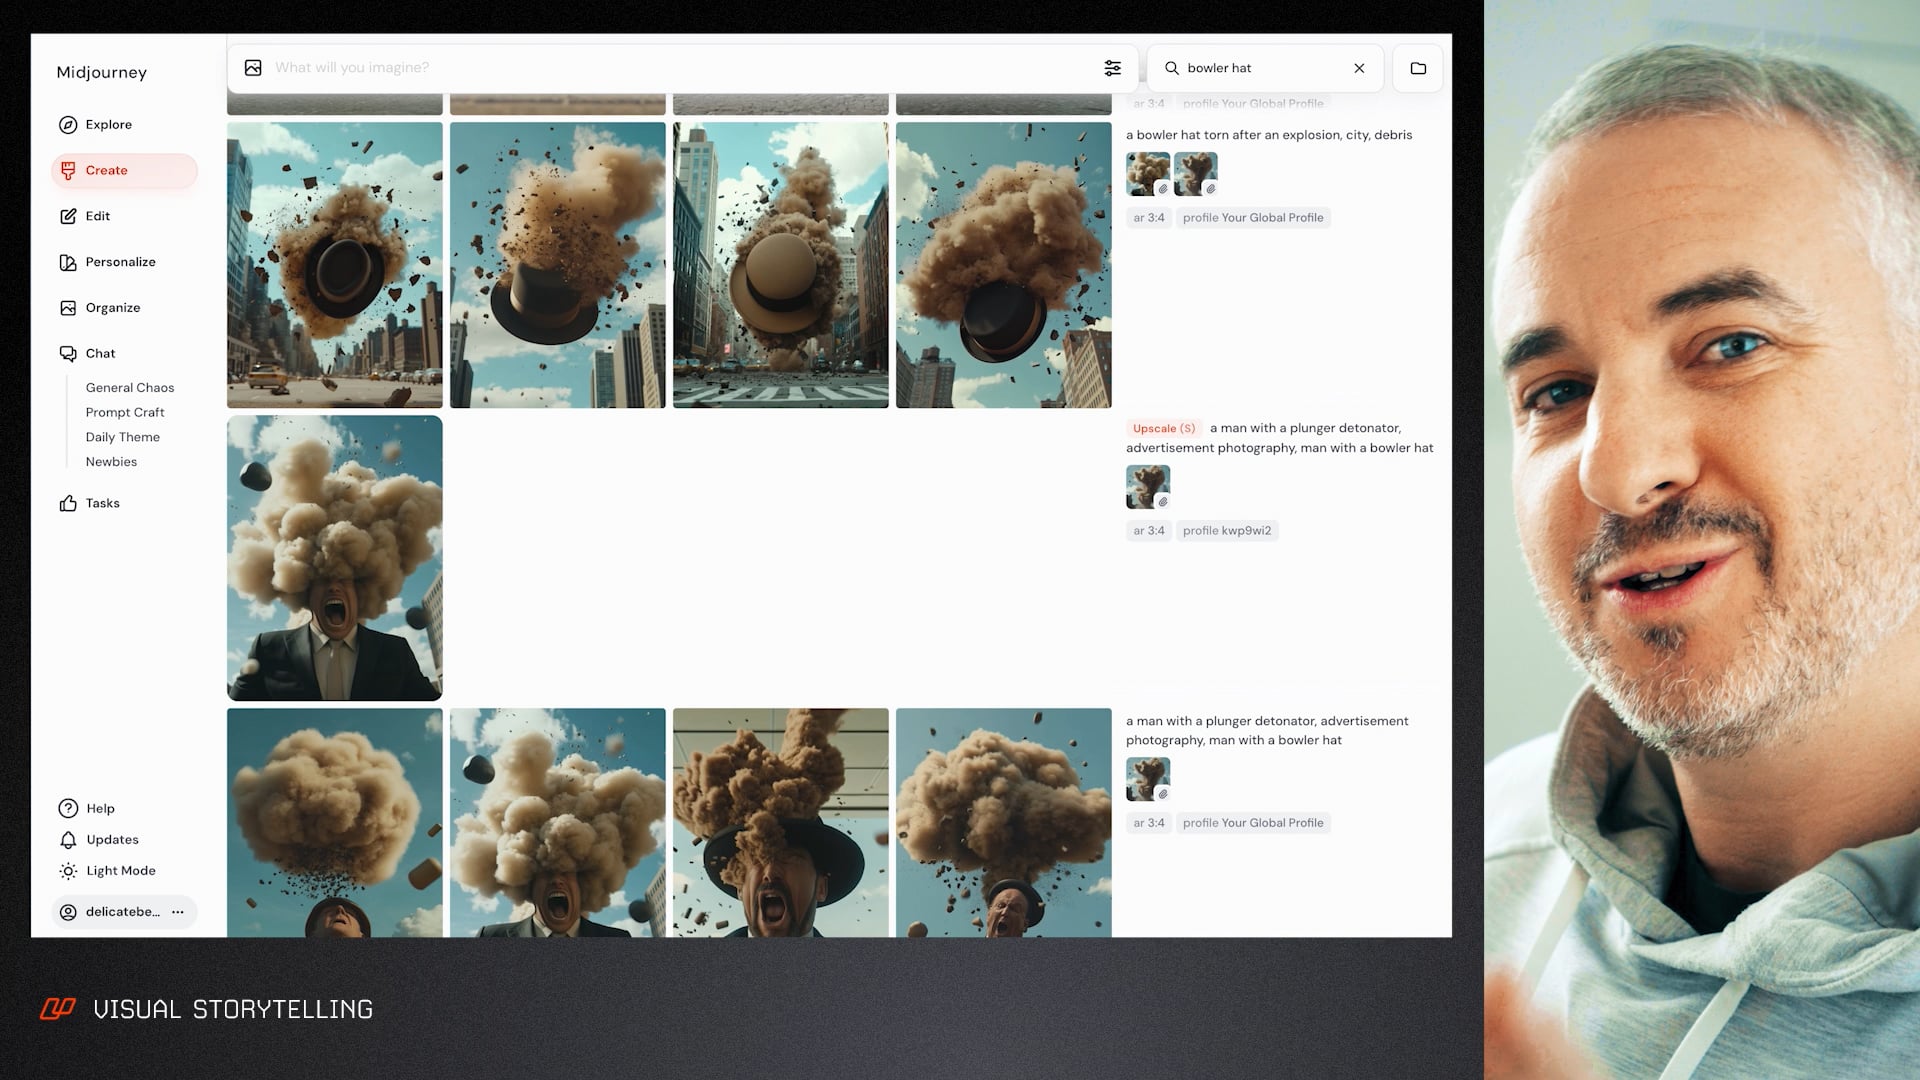The image size is (1920, 1080).
Task: Open account options via ellipsis menu
Action: click(x=177, y=911)
